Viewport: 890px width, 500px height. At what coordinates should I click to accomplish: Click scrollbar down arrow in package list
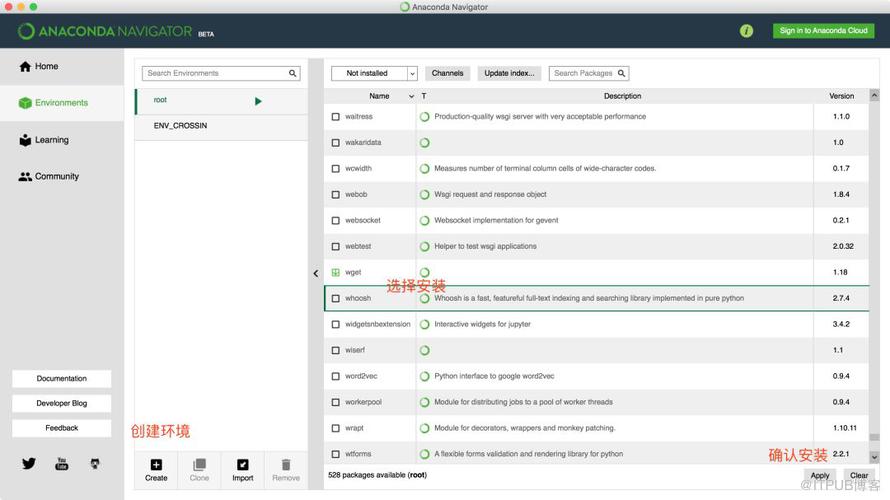tap(874, 457)
